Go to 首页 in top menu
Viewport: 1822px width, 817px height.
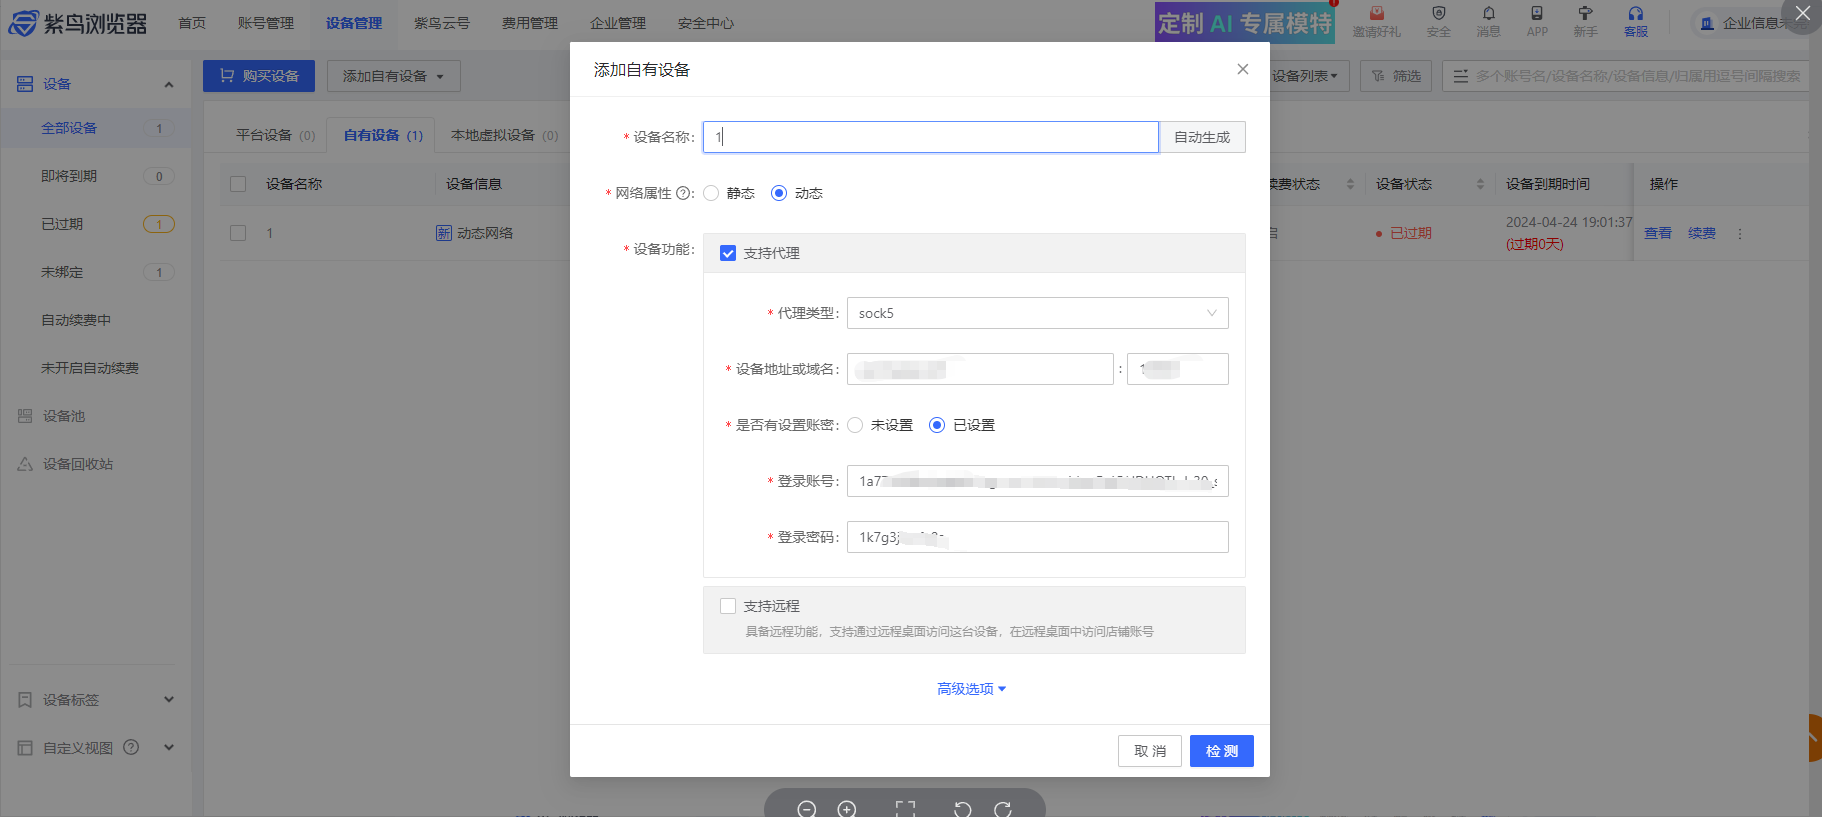pyautogui.click(x=192, y=23)
